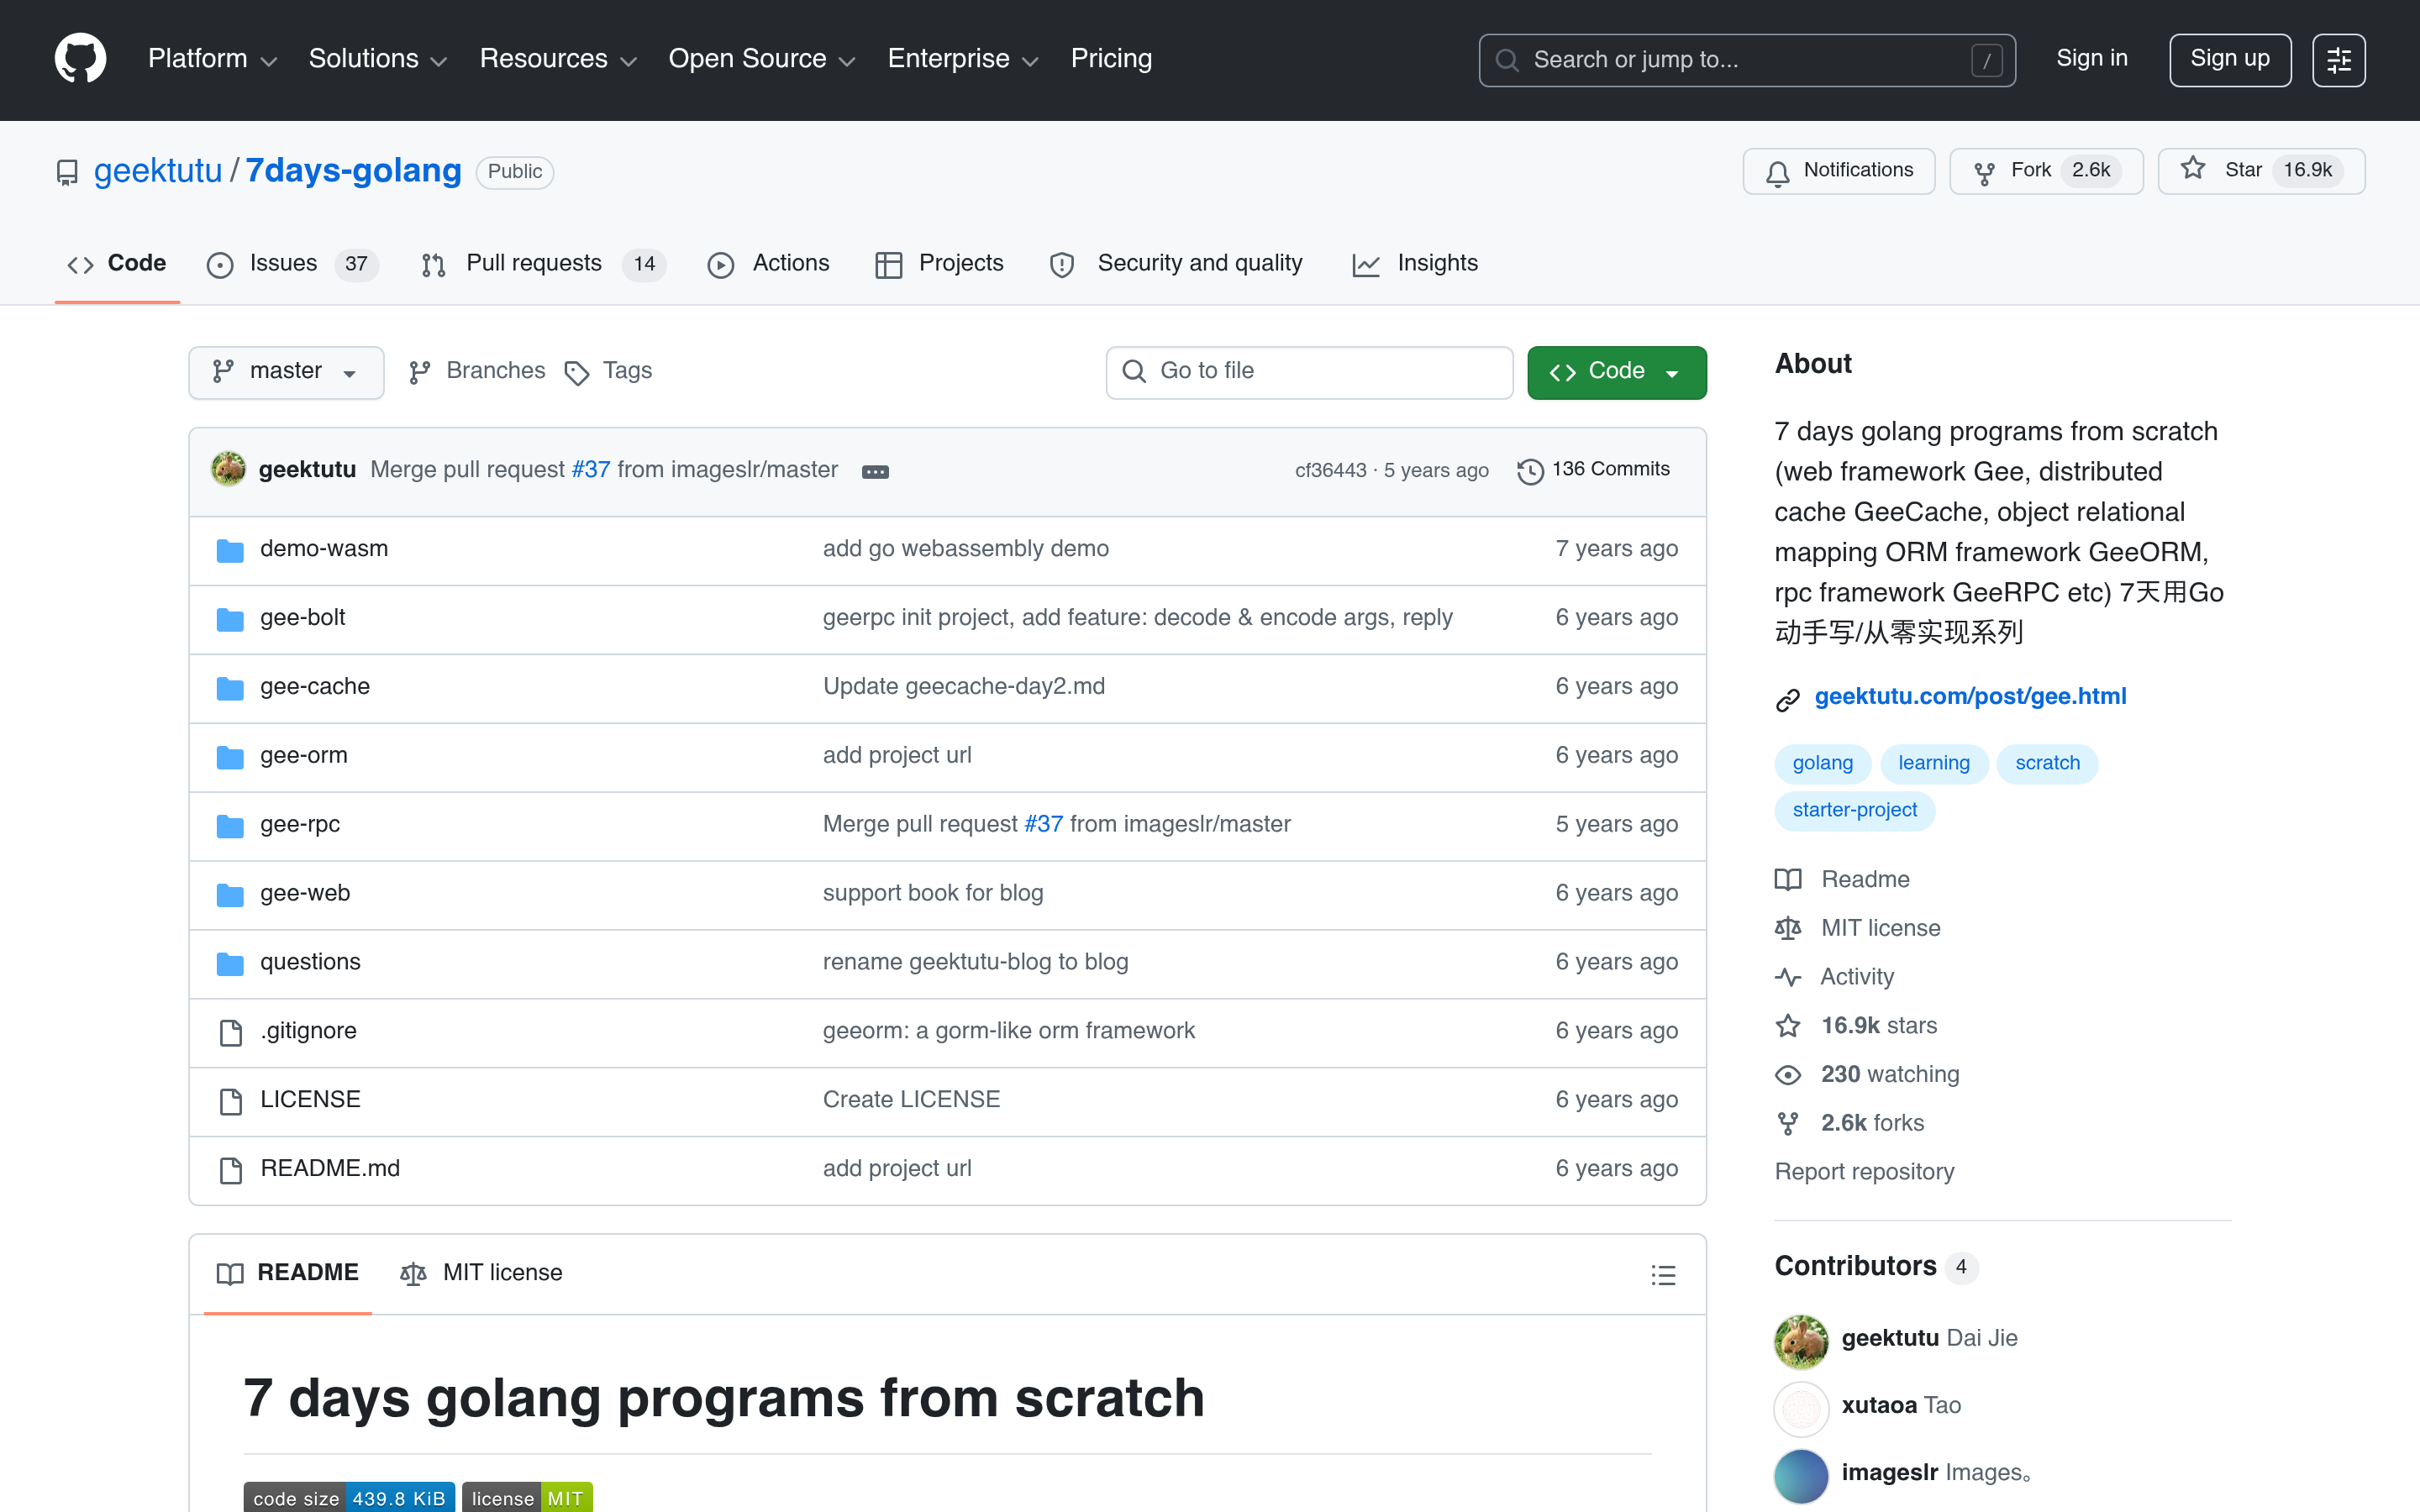The image size is (2420, 1512).
Task: Open the appearance settings sliders icon
Action: point(2338,60)
